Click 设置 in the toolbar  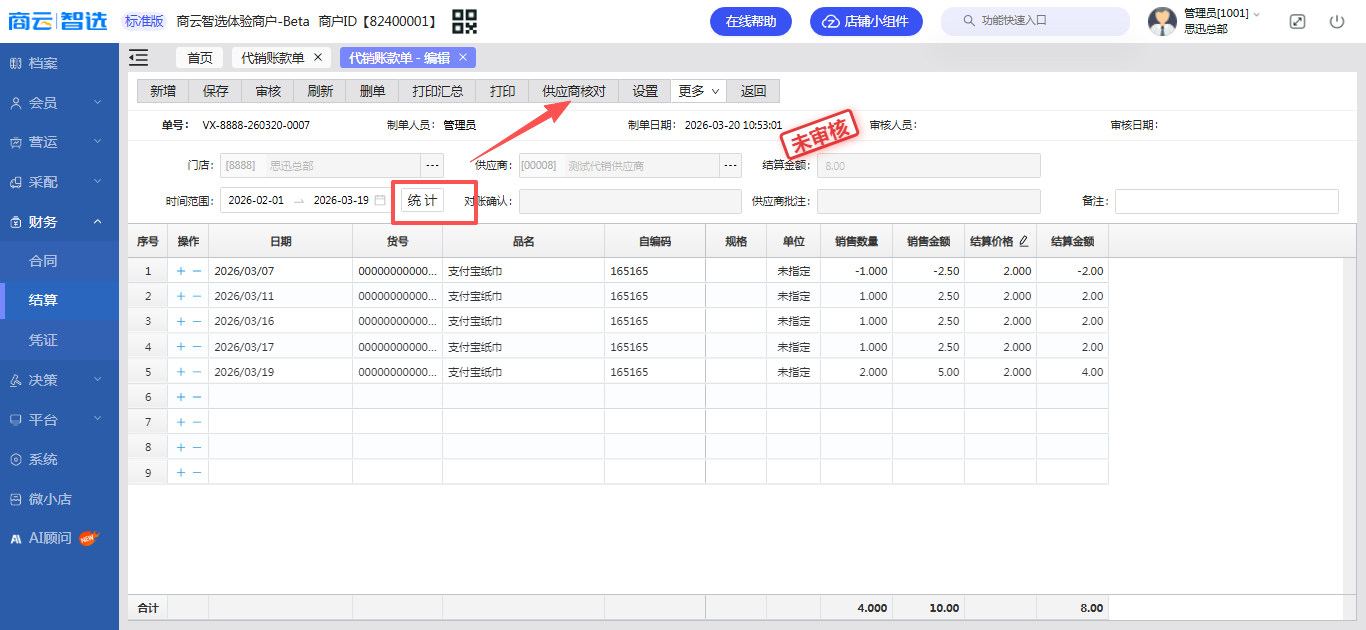click(645, 91)
